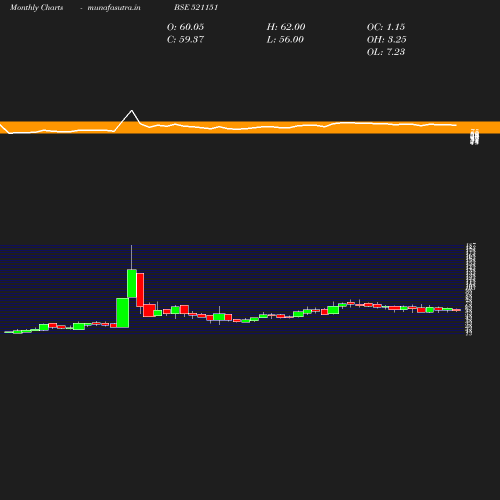Click the peak of the white indicator line
Screen dimensions: 500x500
click(132, 110)
